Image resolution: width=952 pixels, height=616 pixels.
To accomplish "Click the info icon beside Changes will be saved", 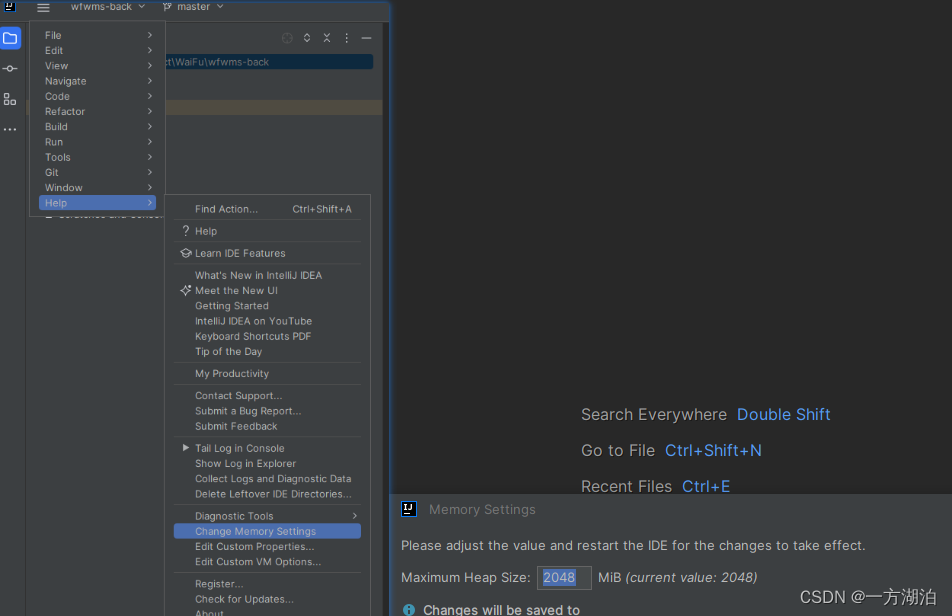I will (x=409, y=609).
